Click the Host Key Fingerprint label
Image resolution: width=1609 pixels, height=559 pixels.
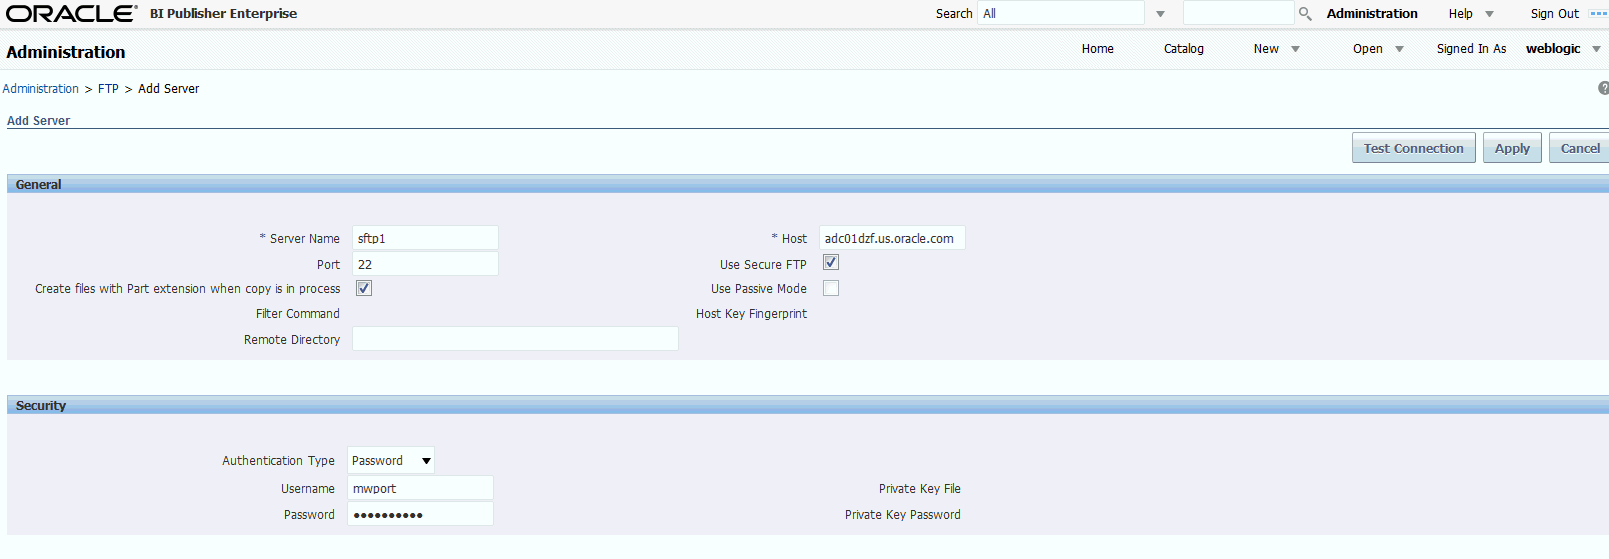tap(751, 314)
